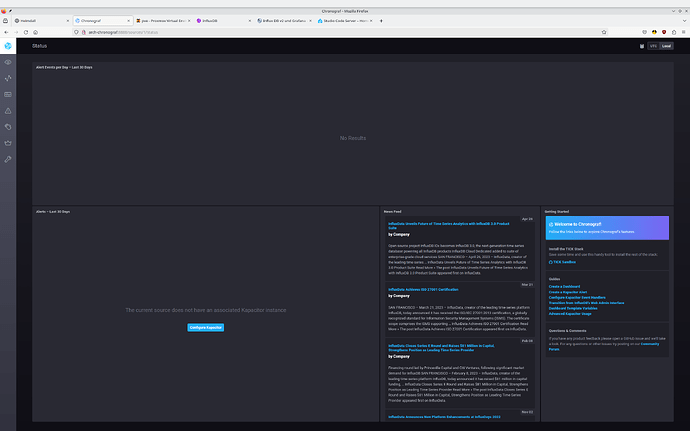The height and width of the screenshot is (431, 690).
Task: Click the arch-chronograf URL address field
Action: (x=343, y=32)
